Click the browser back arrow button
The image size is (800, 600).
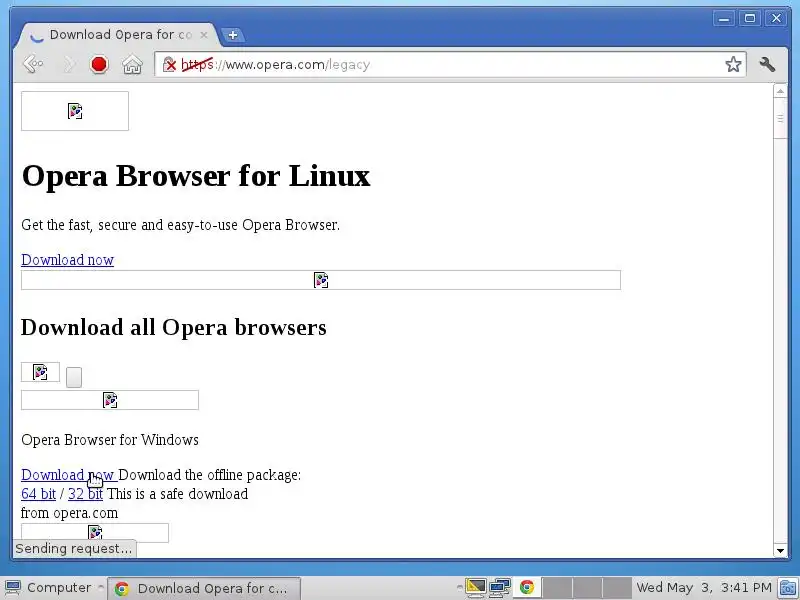(33, 64)
